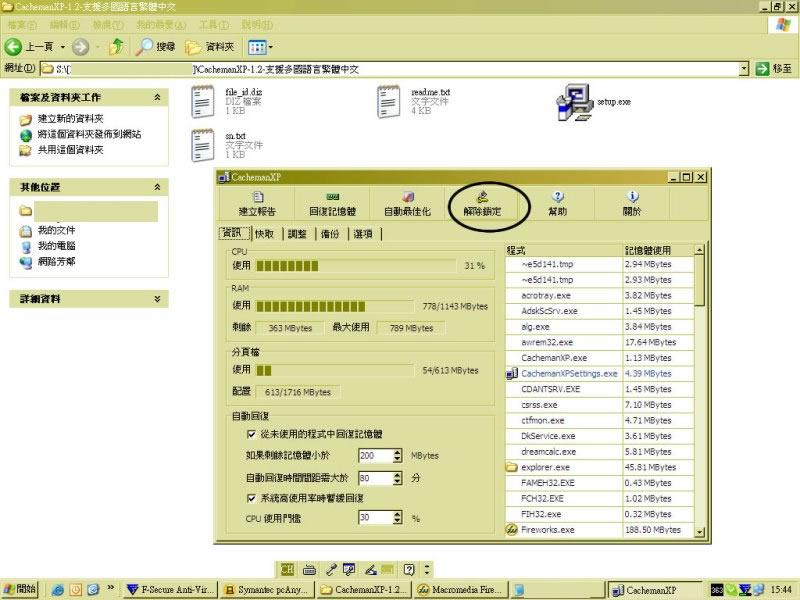Click 共用這個資料夾 share folder task
Screen dimensions: 800x600
(x=70, y=150)
